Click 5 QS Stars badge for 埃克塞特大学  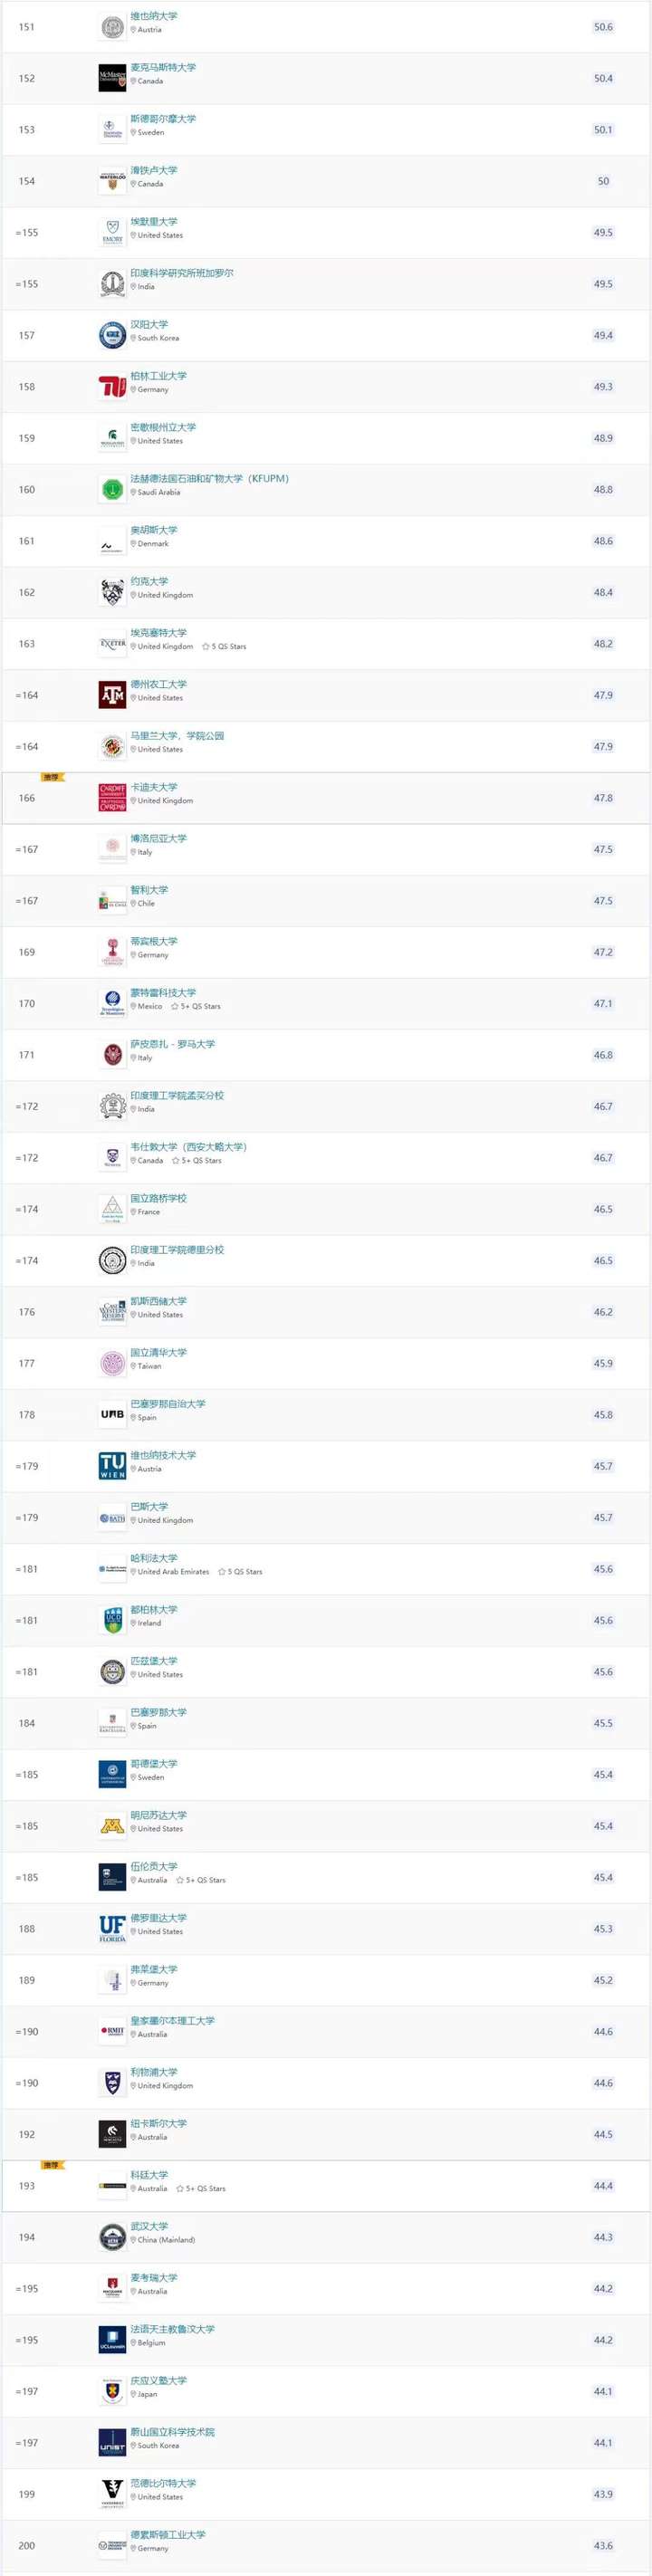[224, 647]
